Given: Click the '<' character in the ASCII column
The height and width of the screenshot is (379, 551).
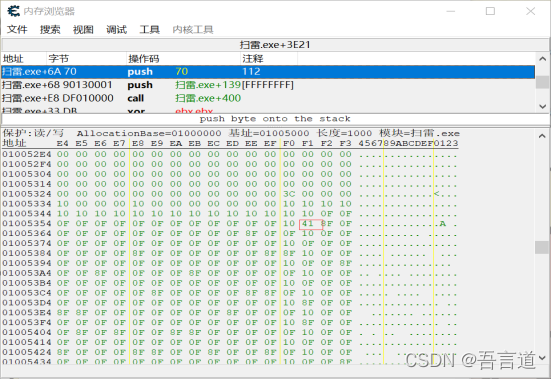Looking at the screenshot, I should click(x=437, y=194).
